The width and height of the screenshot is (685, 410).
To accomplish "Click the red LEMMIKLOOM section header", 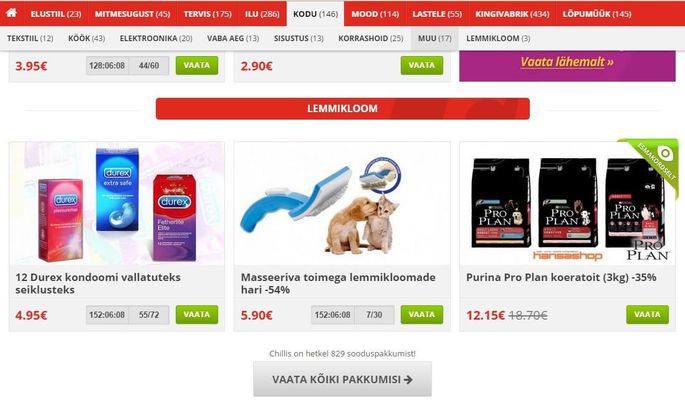I will tap(342, 109).
